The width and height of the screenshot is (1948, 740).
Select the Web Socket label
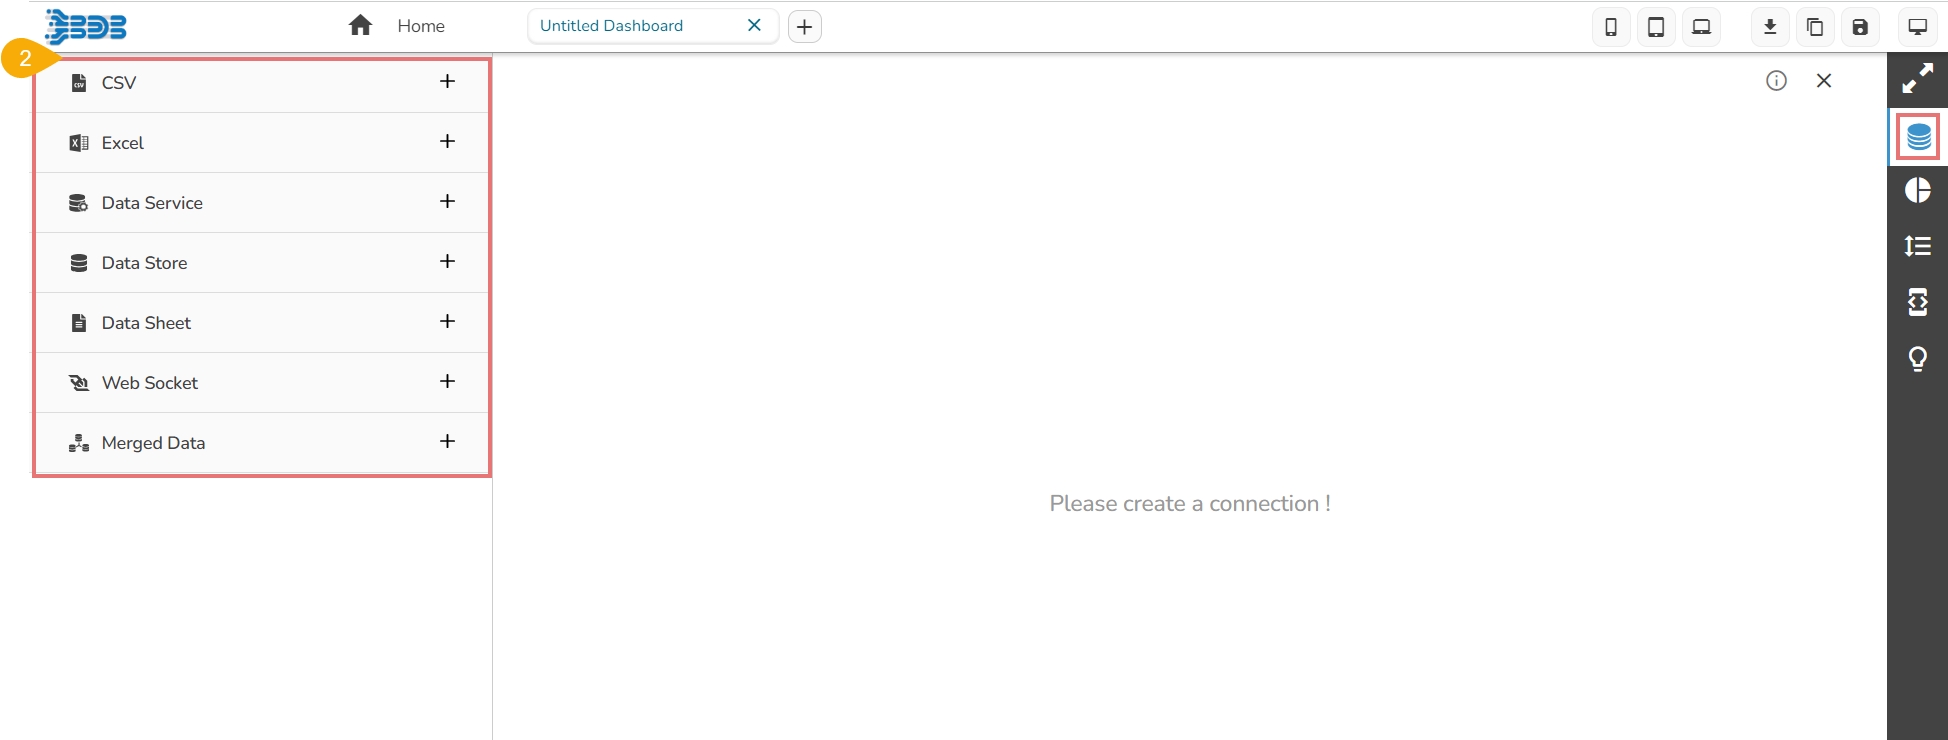pos(150,383)
